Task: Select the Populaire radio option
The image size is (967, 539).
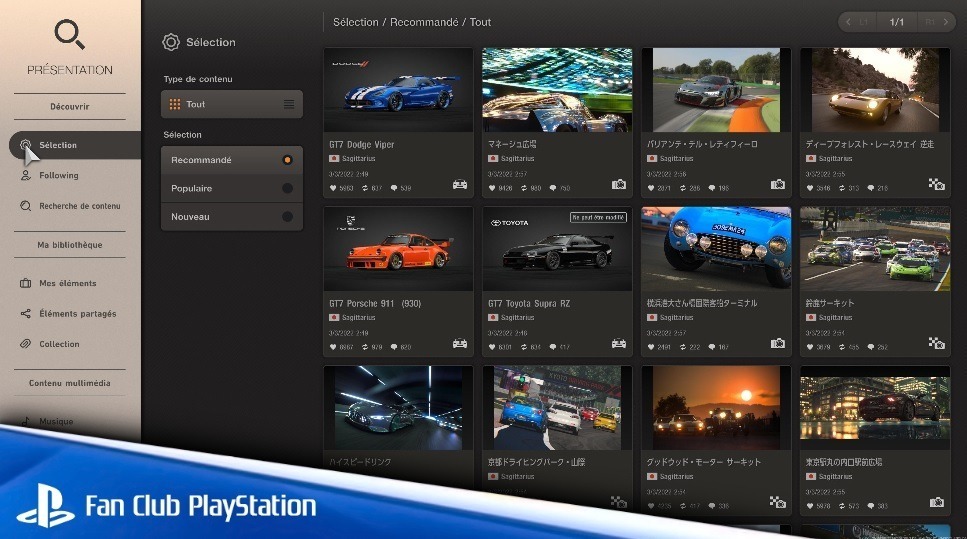Action: (x=232, y=188)
